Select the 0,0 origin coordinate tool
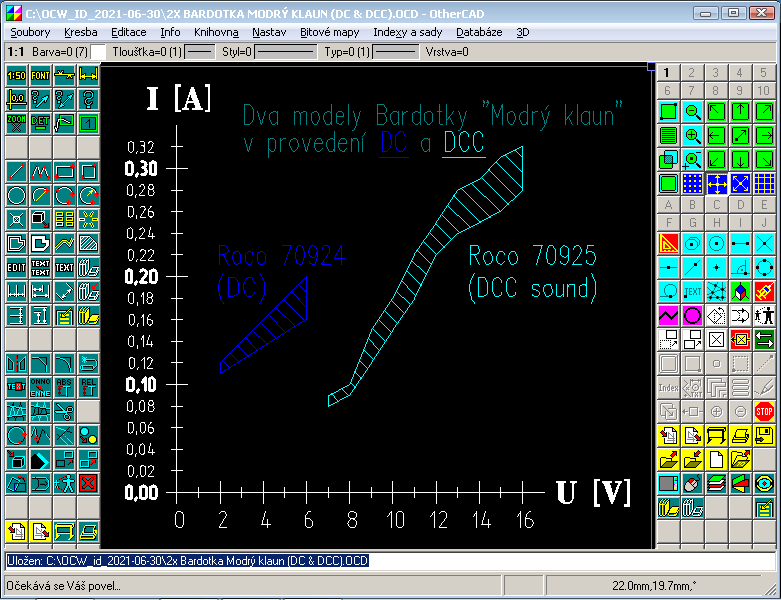 pos(16,99)
